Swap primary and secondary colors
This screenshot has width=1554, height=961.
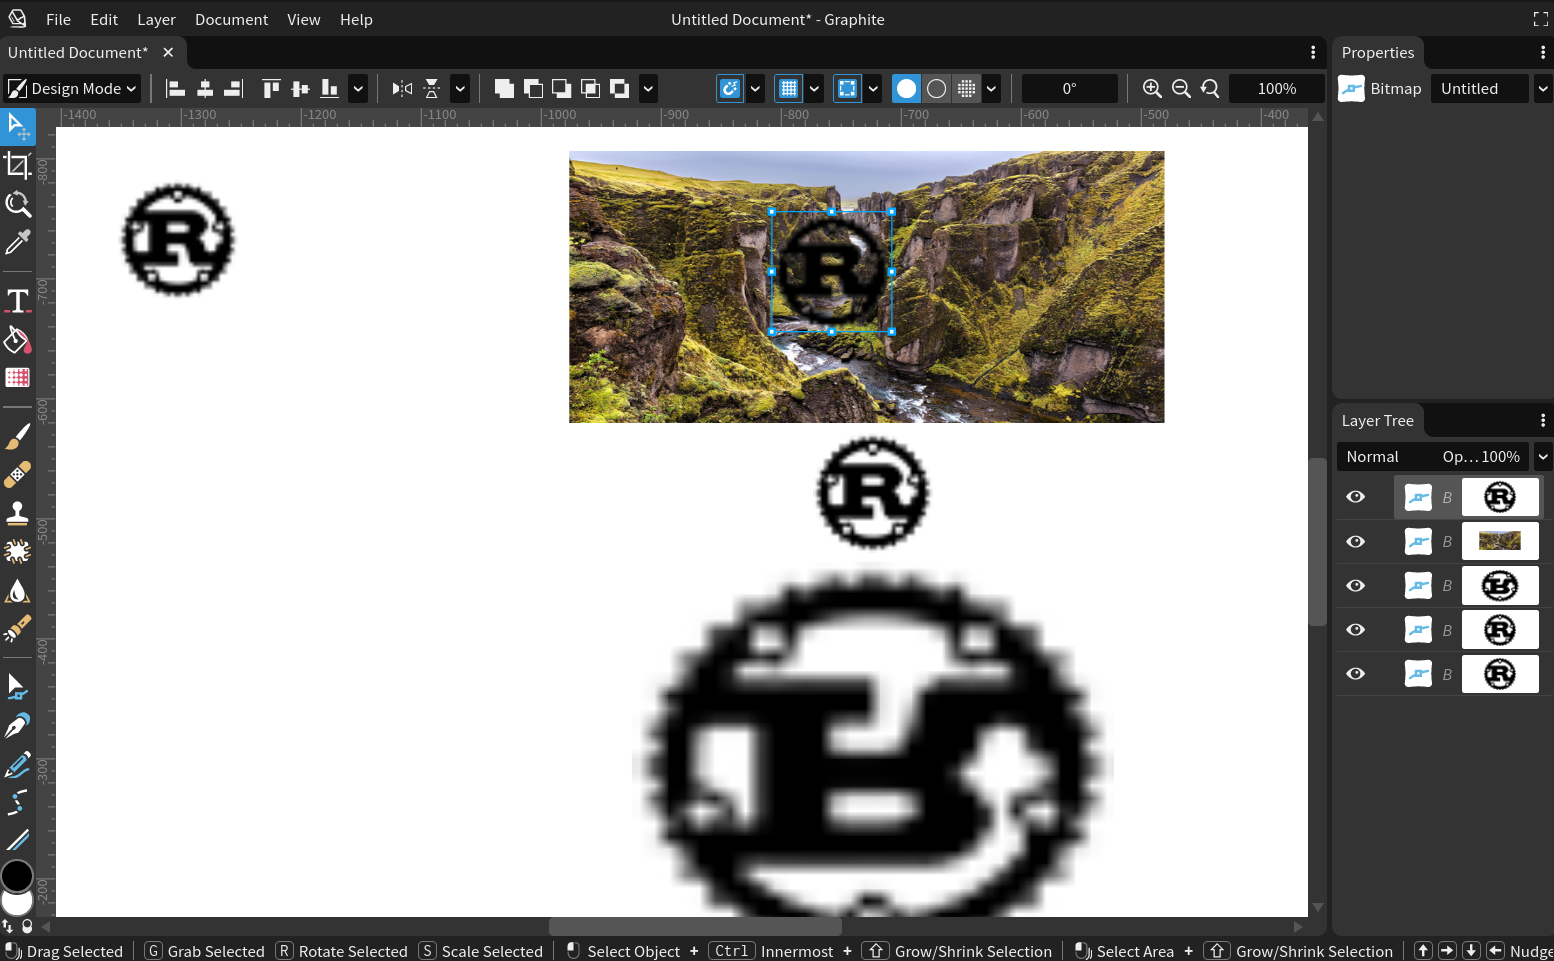click(x=8, y=926)
